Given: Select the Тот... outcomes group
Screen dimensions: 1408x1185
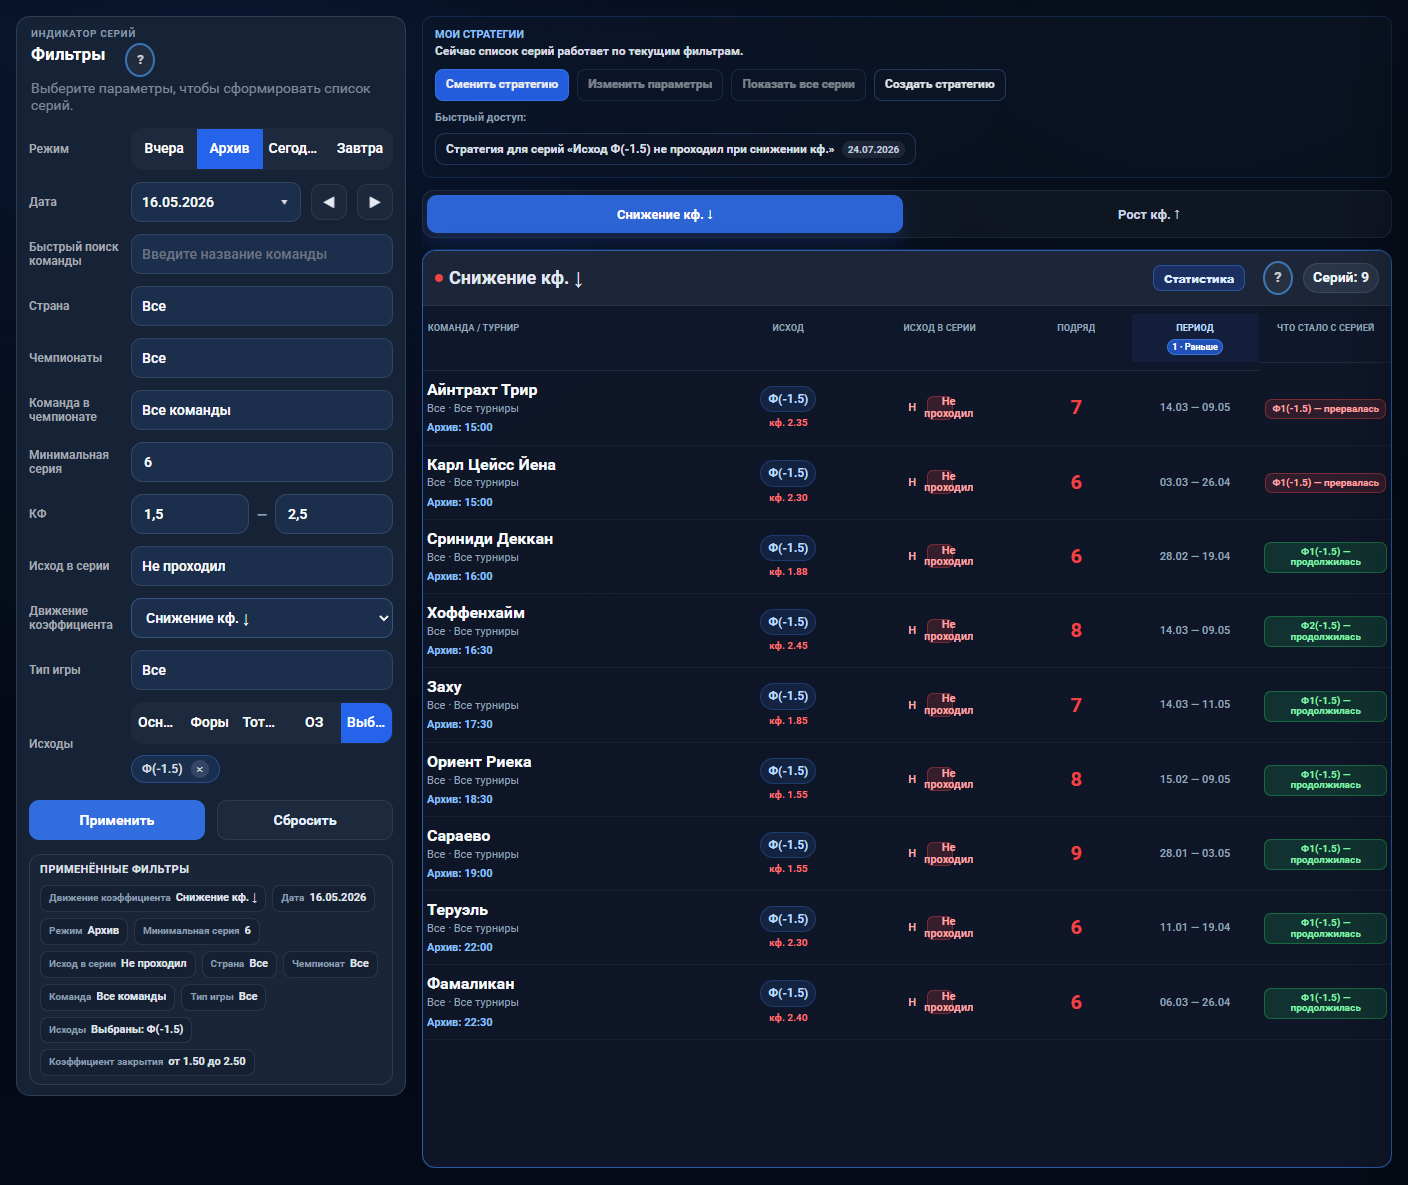Looking at the screenshot, I should 260,722.
